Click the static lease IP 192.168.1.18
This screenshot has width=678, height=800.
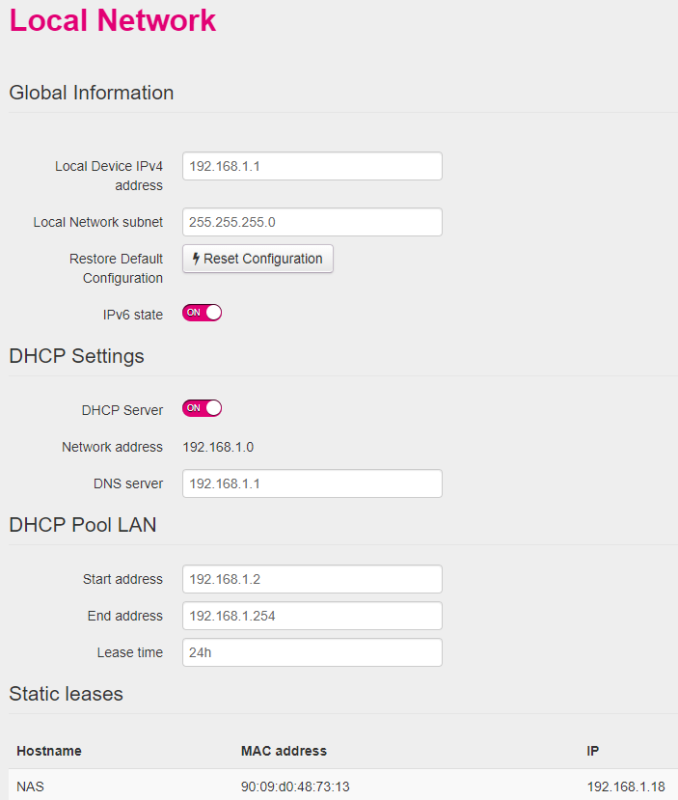[626, 787]
